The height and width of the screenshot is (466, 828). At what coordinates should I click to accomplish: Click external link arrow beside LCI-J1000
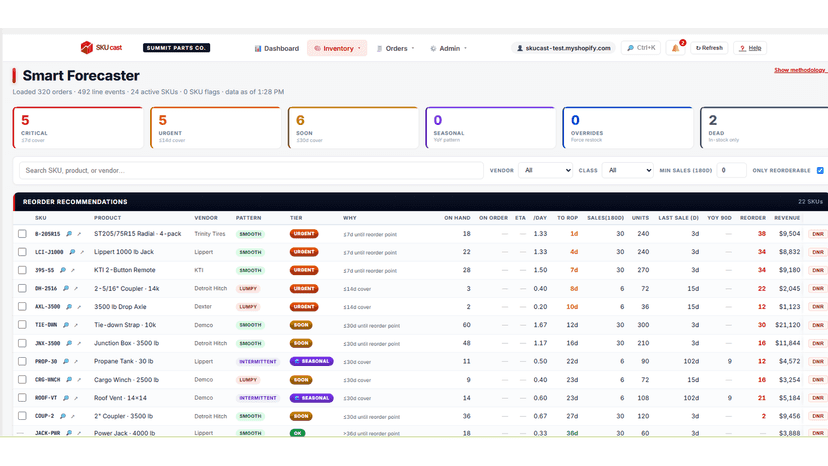(82, 252)
